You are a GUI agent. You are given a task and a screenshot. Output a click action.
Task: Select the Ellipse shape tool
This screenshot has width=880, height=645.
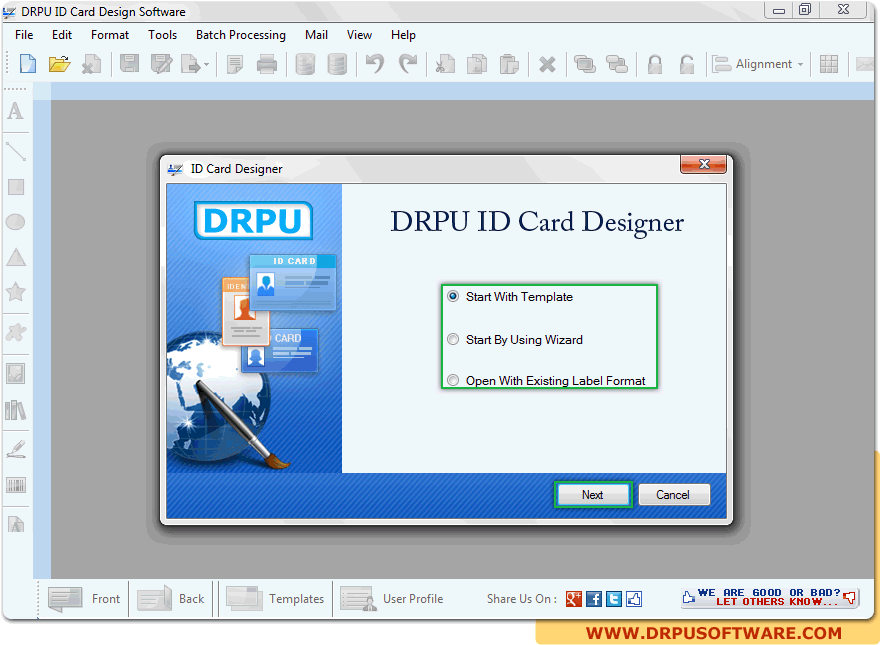[16, 222]
